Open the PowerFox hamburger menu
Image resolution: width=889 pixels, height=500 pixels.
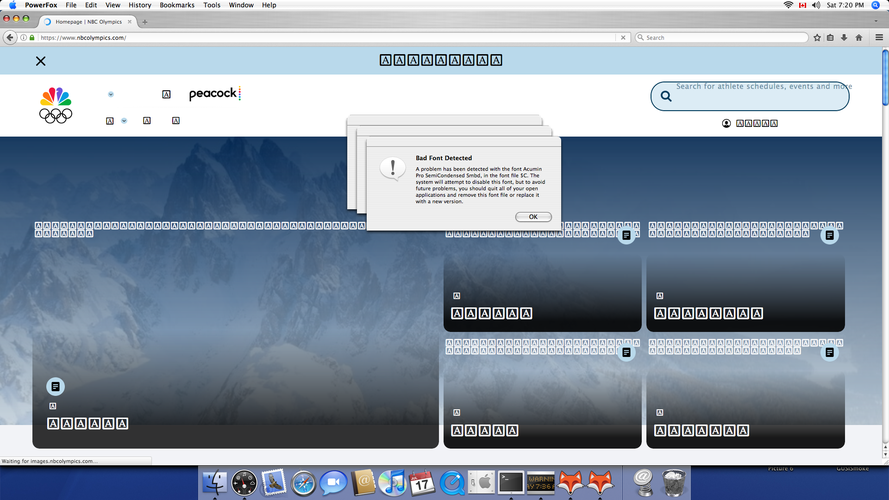(879, 37)
